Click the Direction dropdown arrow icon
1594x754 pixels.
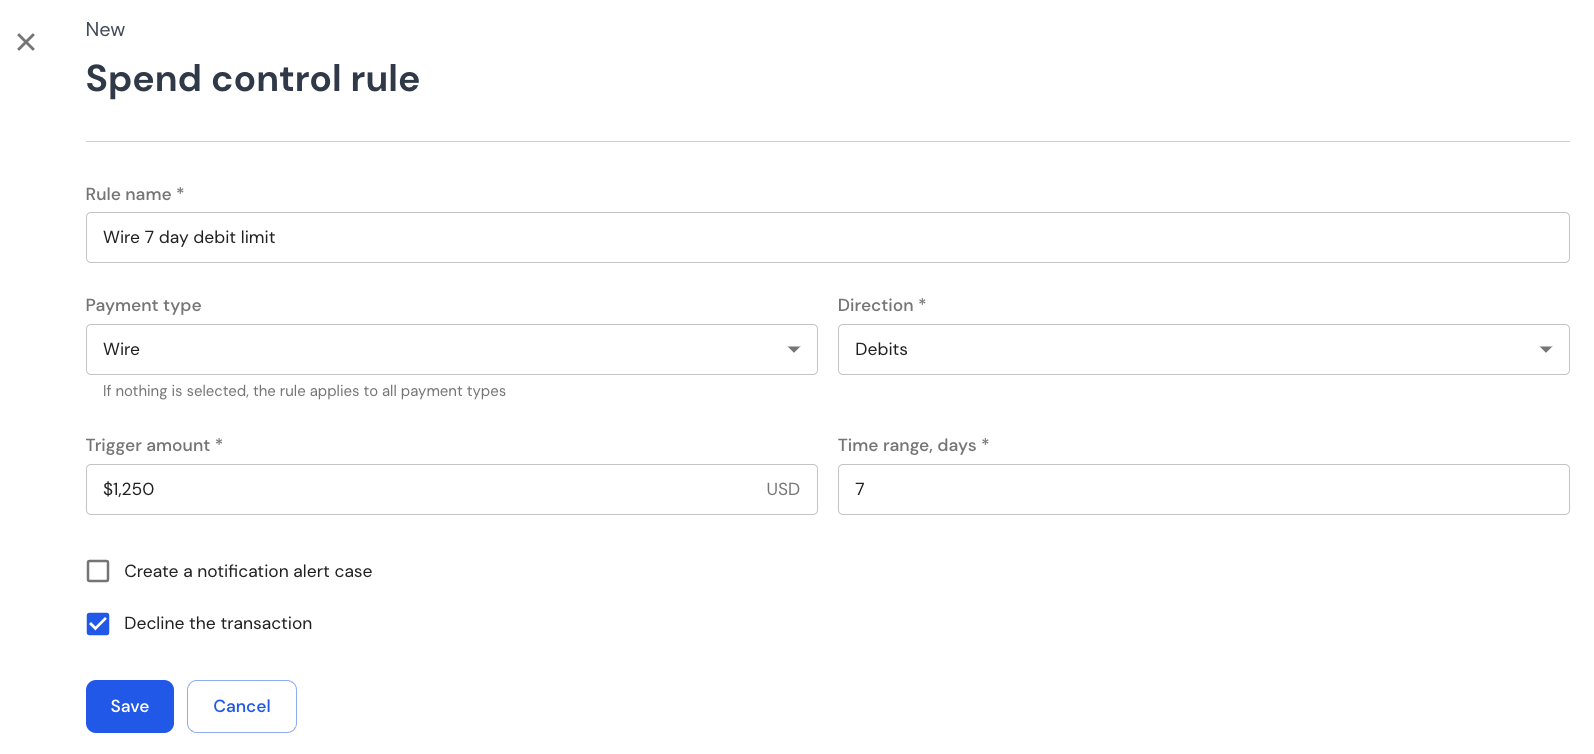coord(1546,349)
